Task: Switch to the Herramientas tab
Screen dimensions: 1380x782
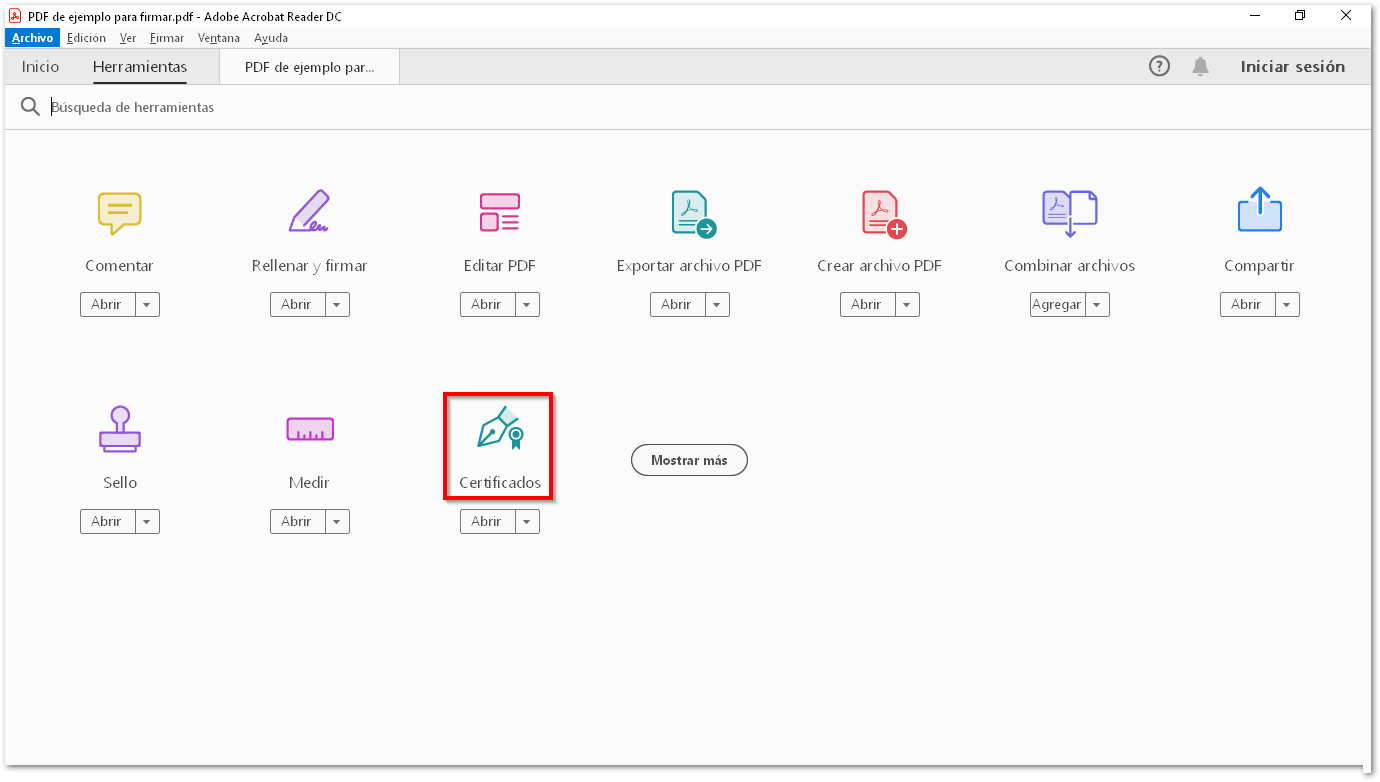Action: coord(140,67)
